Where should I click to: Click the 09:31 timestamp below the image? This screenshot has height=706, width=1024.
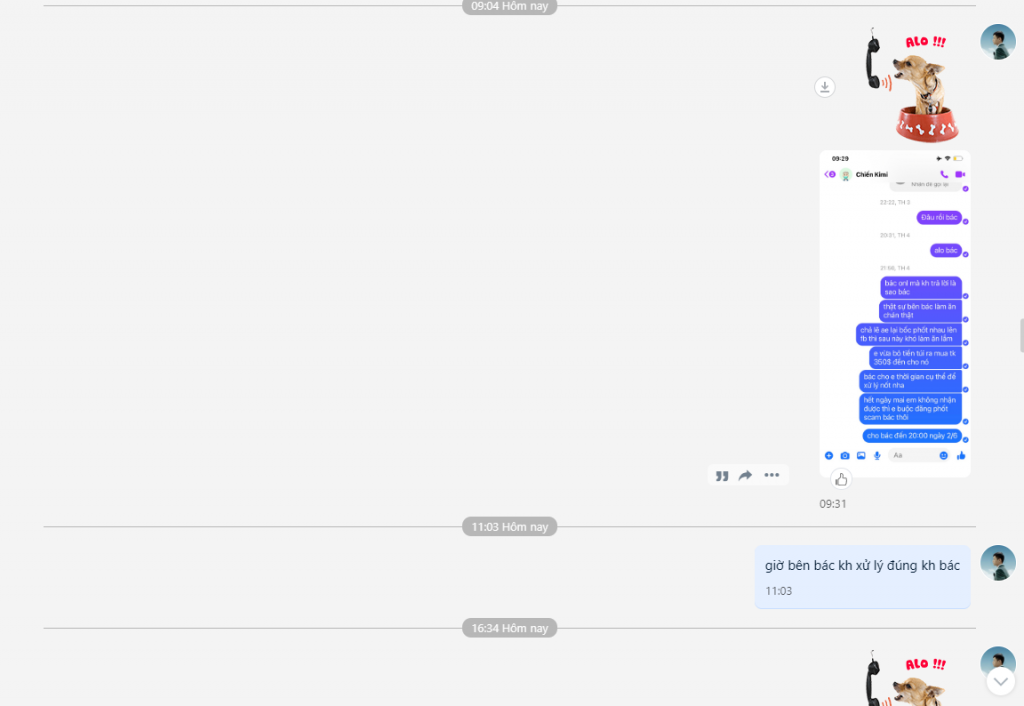click(x=833, y=504)
